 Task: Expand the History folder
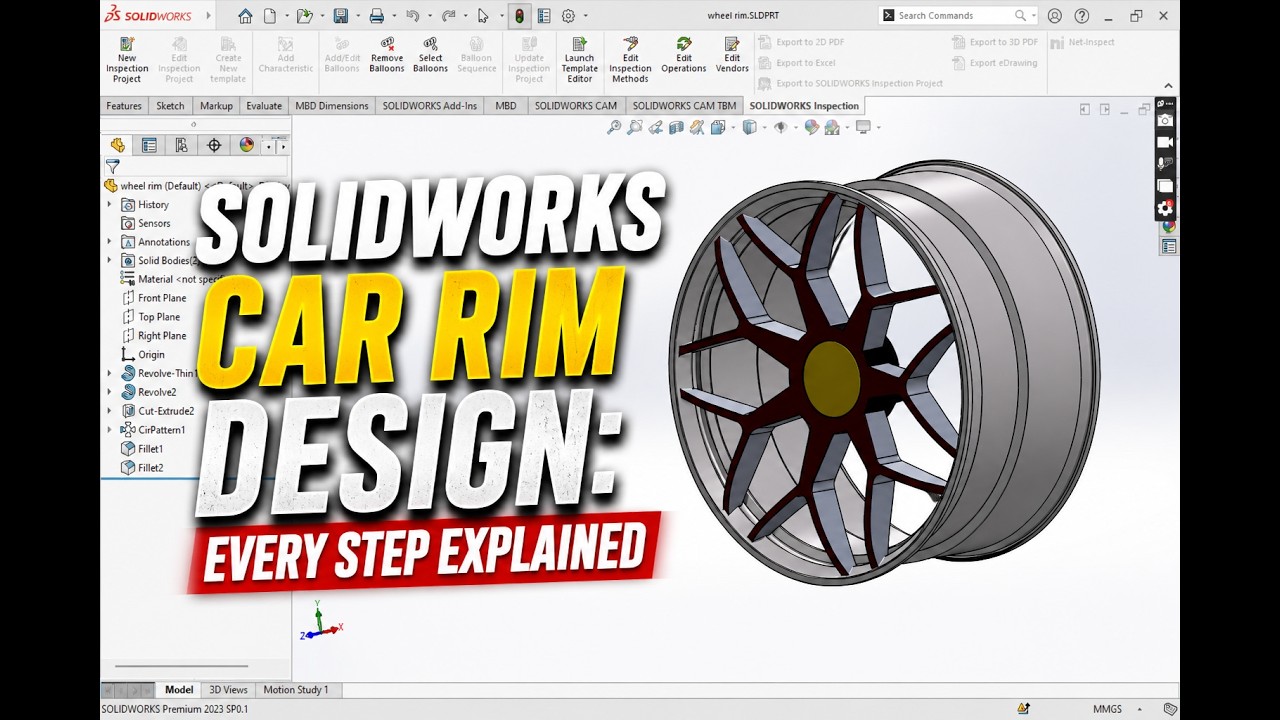point(110,204)
